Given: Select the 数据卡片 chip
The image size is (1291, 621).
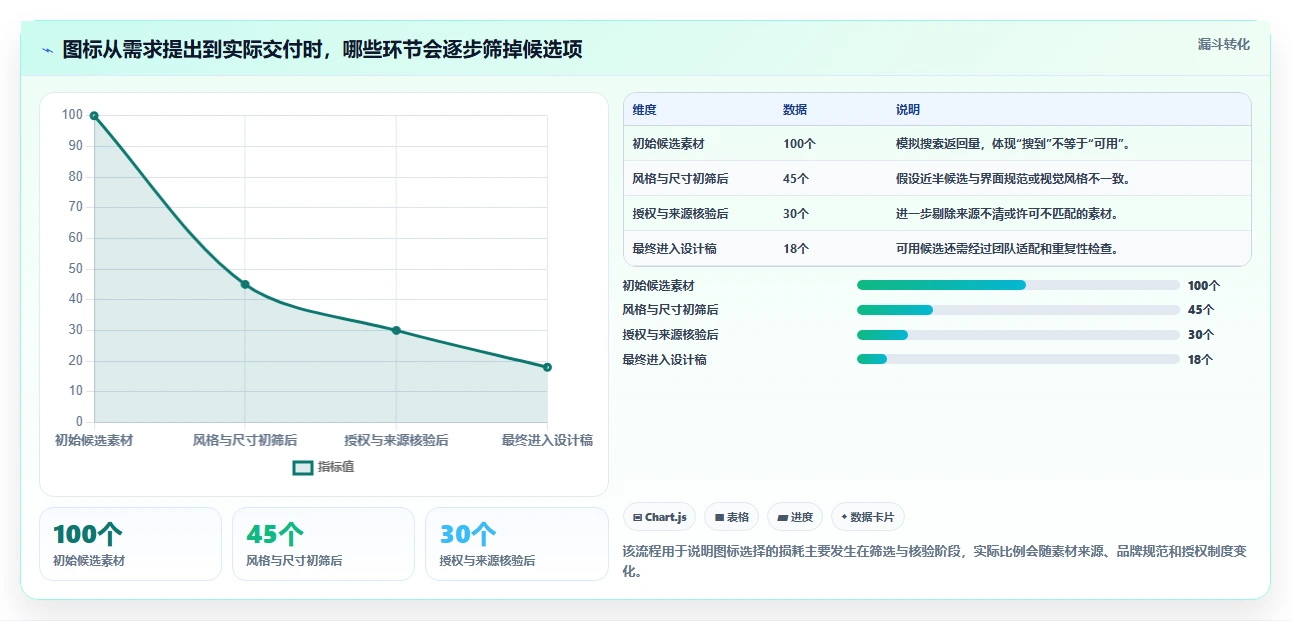Looking at the screenshot, I should [x=868, y=517].
